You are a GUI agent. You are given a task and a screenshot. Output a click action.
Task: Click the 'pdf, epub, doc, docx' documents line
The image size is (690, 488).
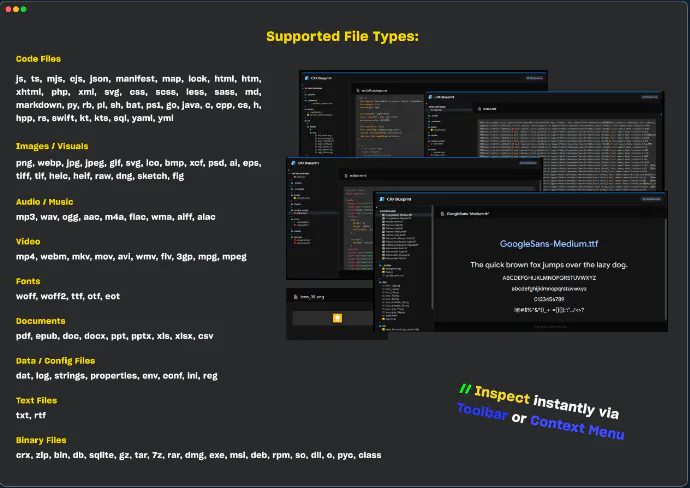click(x=114, y=336)
